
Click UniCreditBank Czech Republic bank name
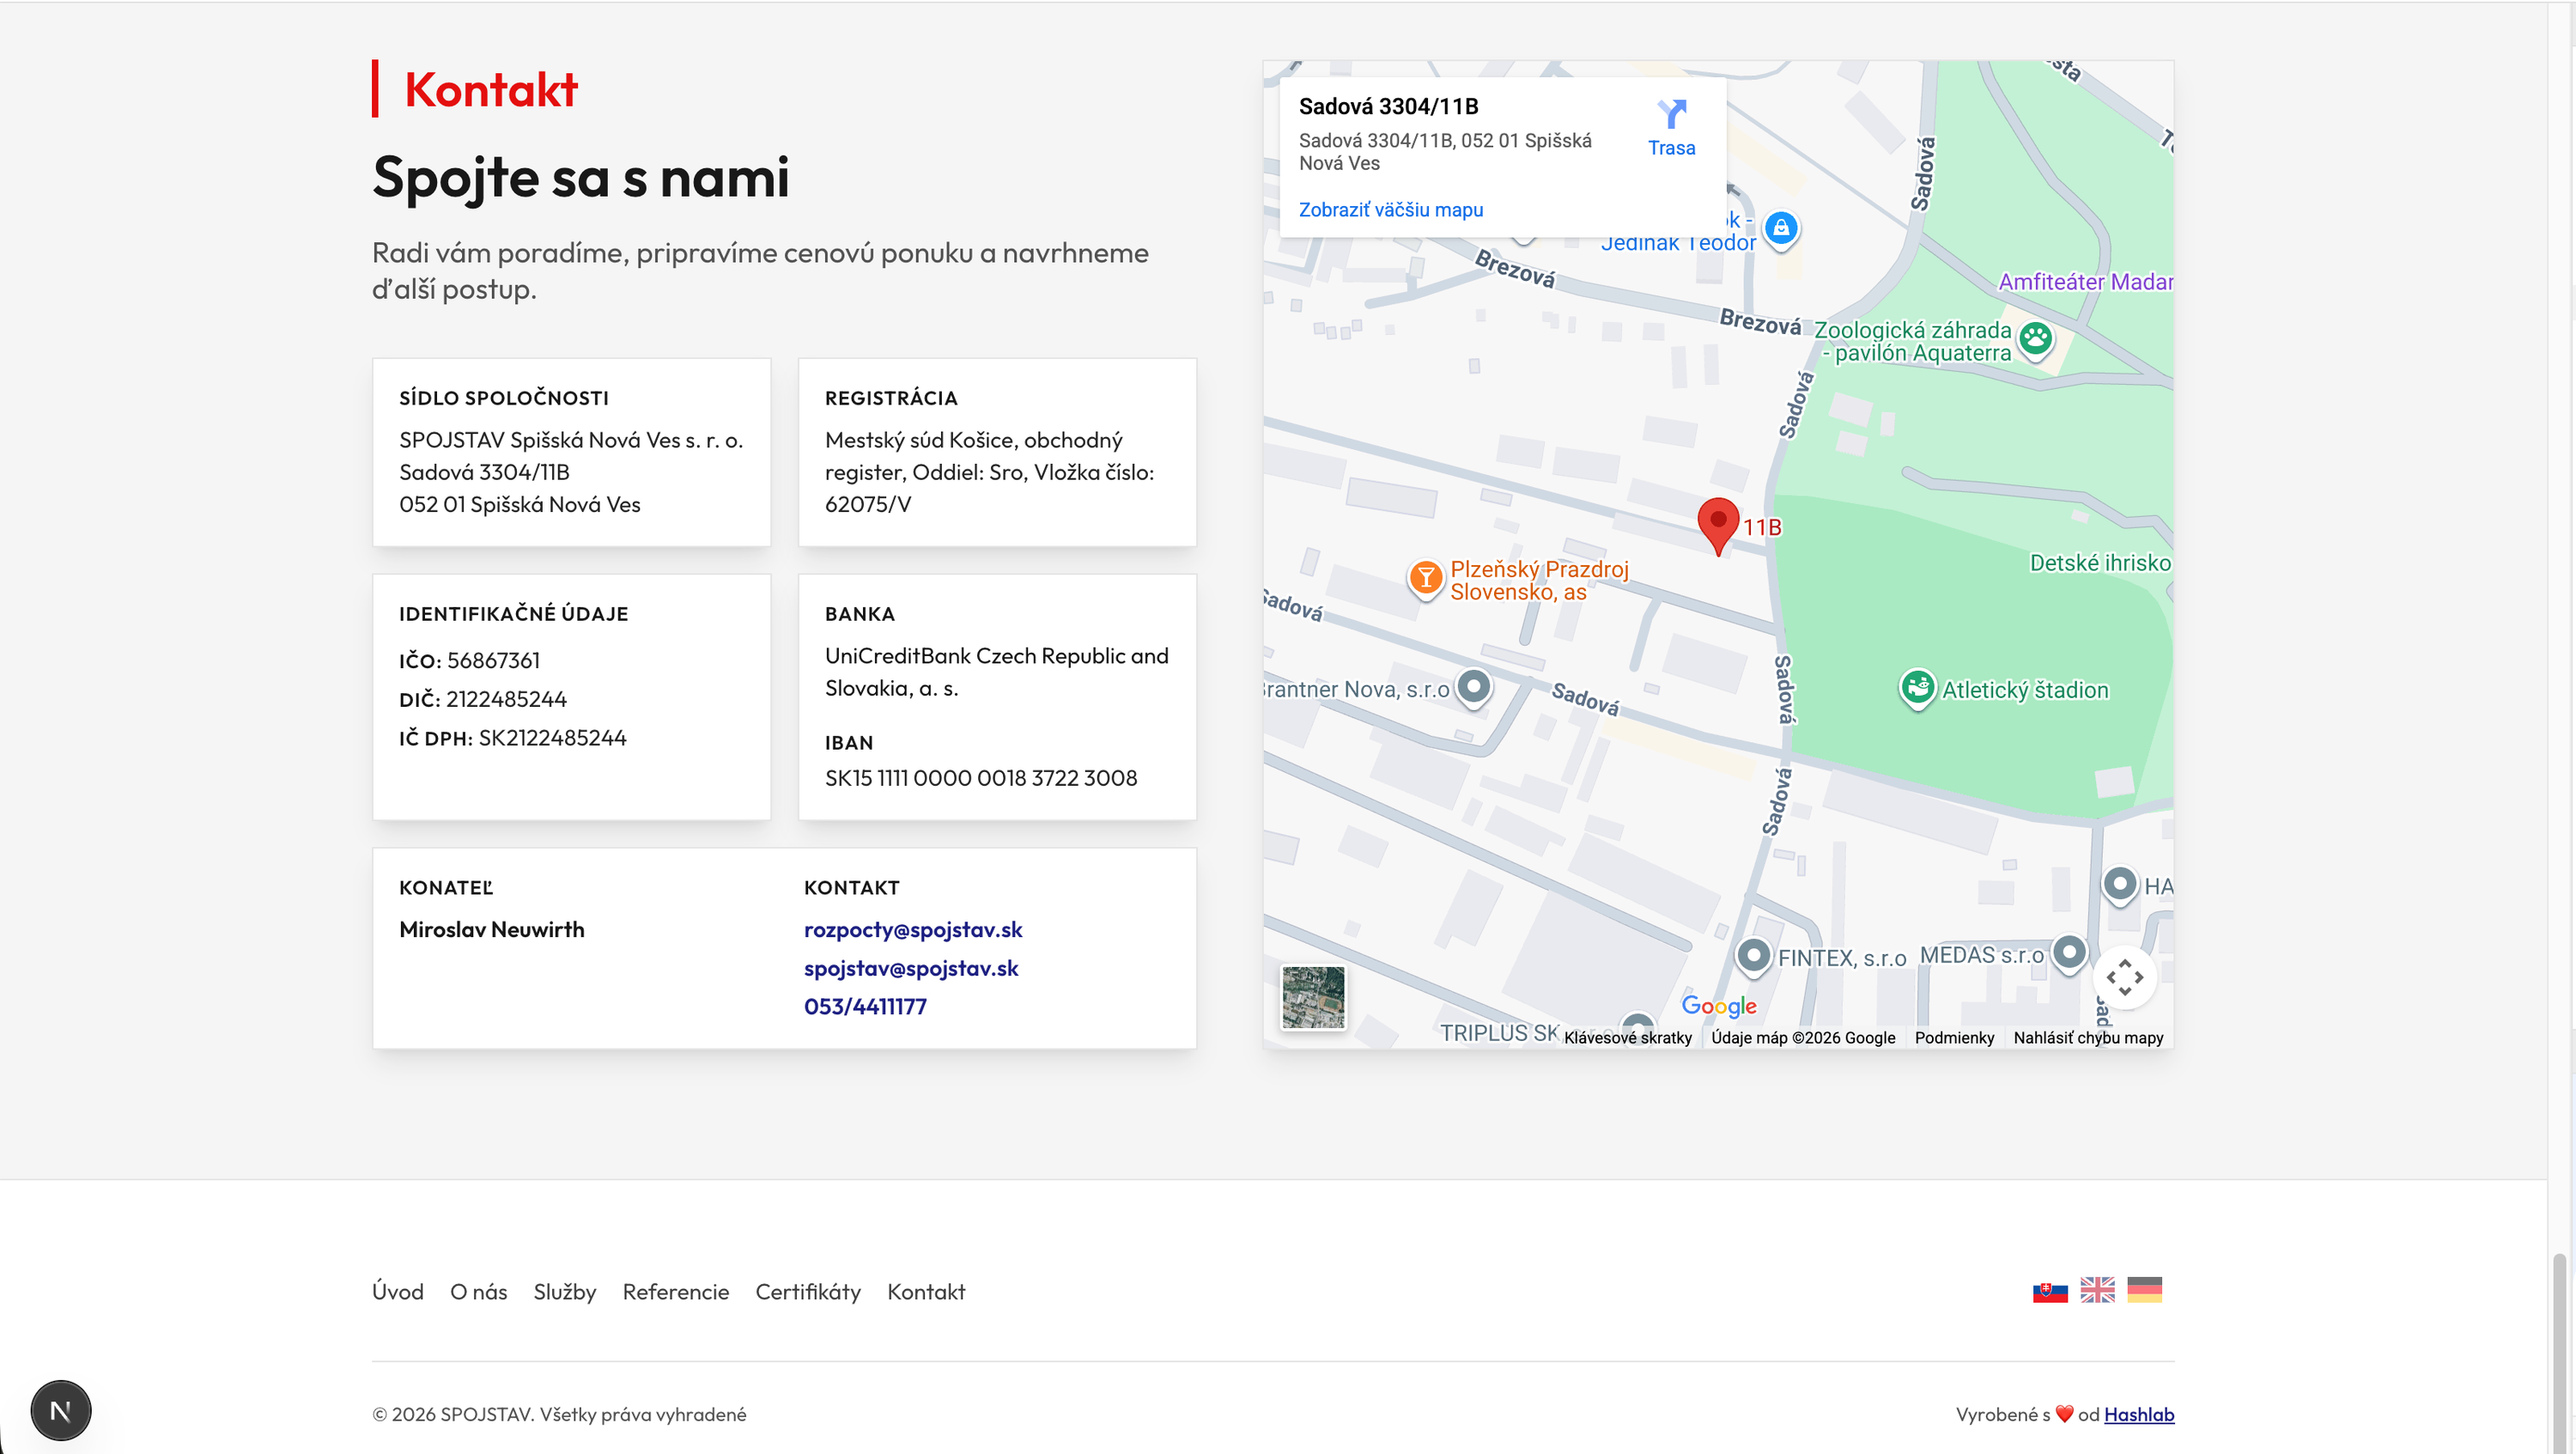click(x=996, y=671)
